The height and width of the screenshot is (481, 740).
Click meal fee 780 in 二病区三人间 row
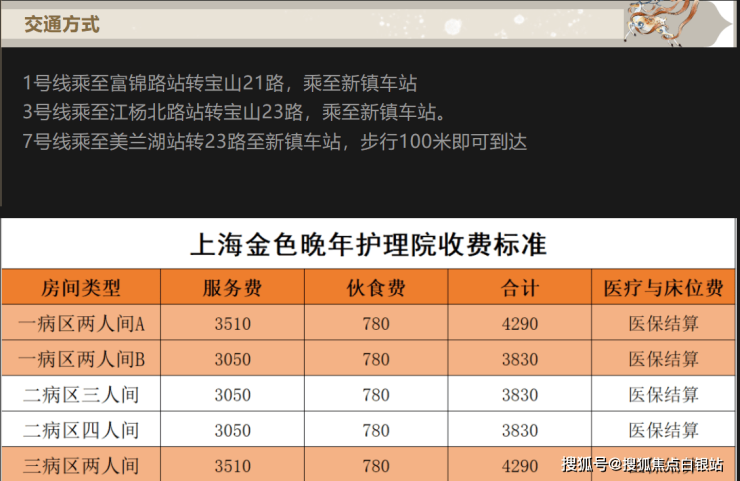tap(376, 395)
